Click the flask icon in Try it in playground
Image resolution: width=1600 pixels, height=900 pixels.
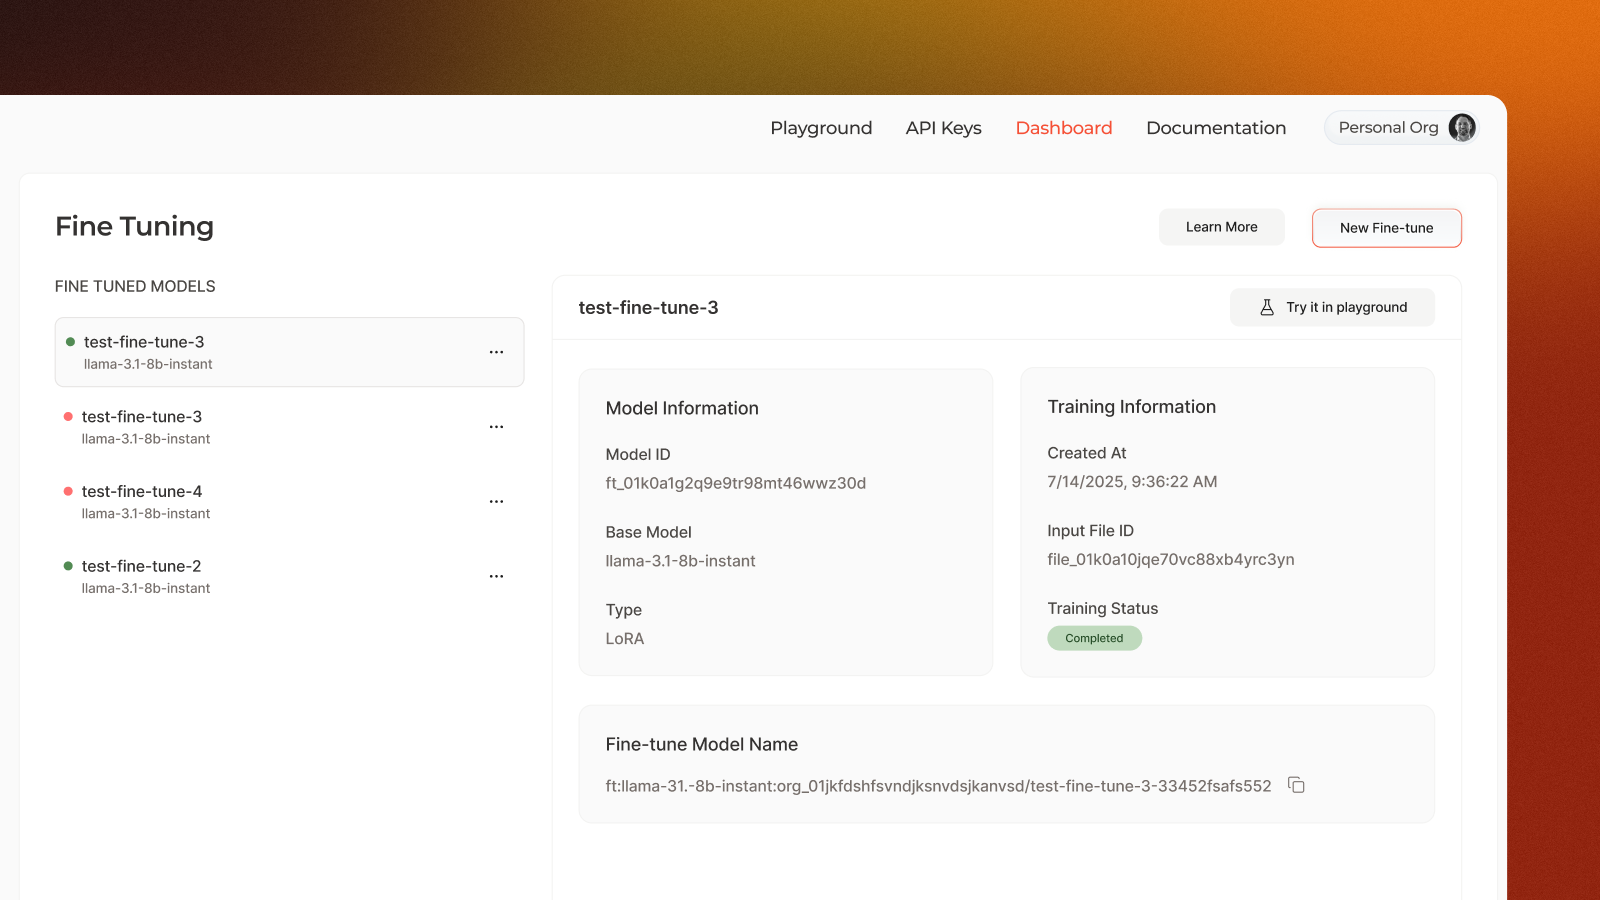(x=1268, y=307)
